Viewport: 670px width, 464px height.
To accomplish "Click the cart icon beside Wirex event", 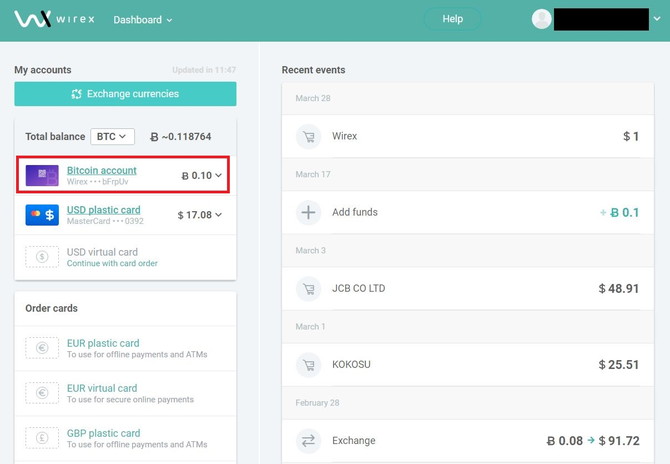I will (309, 136).
